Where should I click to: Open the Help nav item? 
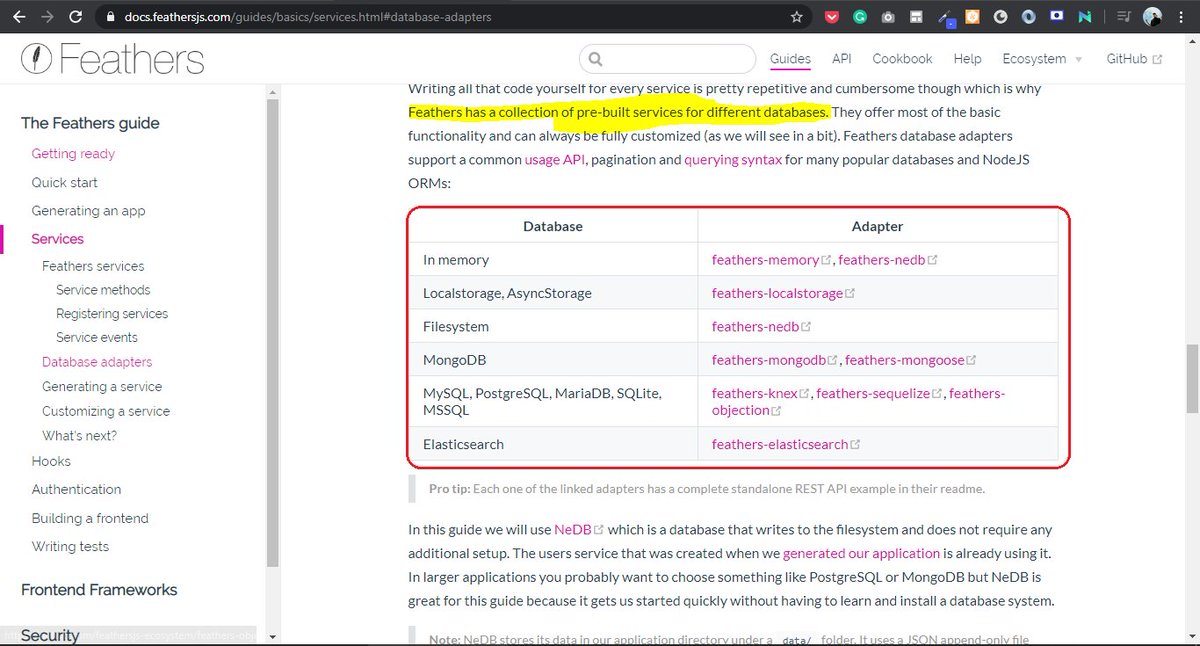(967, 59)
